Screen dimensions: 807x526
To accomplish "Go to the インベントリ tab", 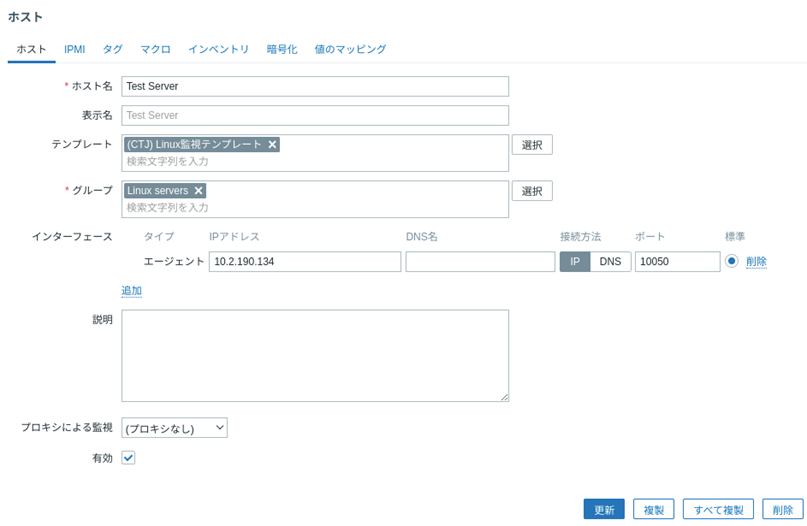I will coord(218,49).
